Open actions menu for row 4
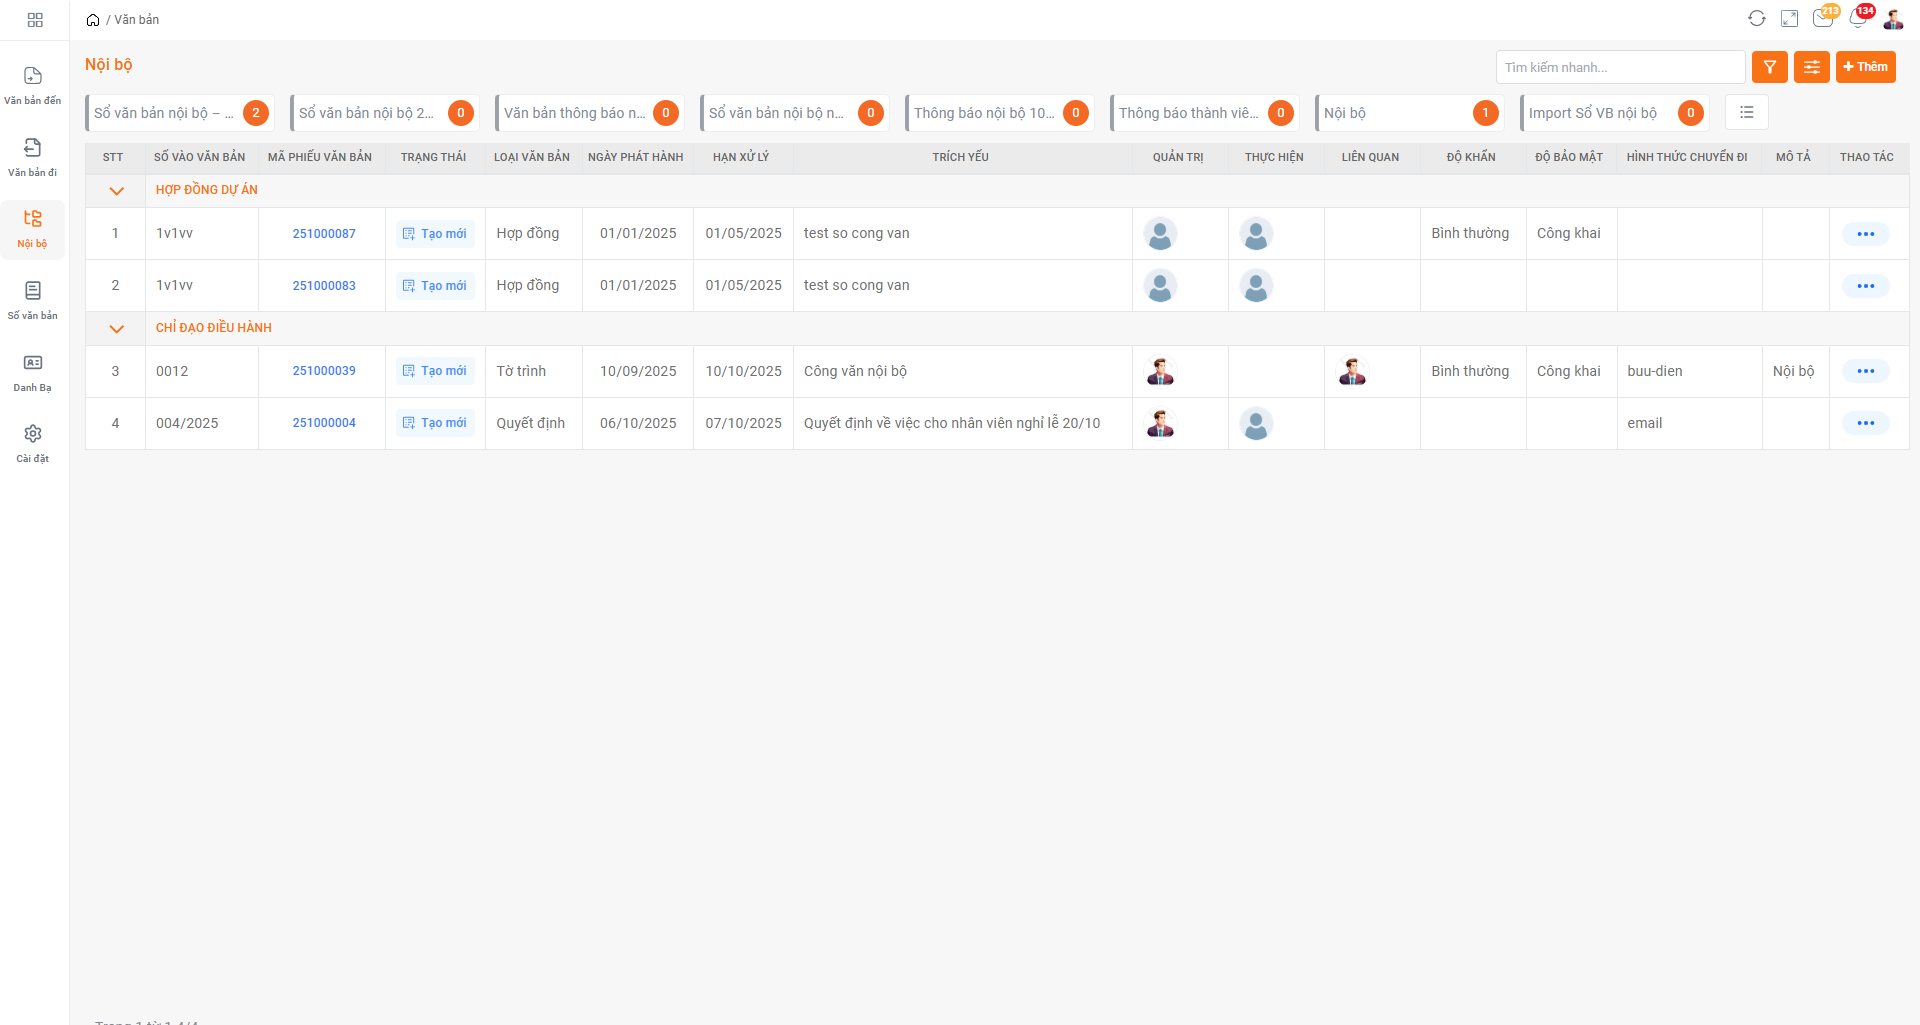The image size is (1920, 1025). (1865, 423)
